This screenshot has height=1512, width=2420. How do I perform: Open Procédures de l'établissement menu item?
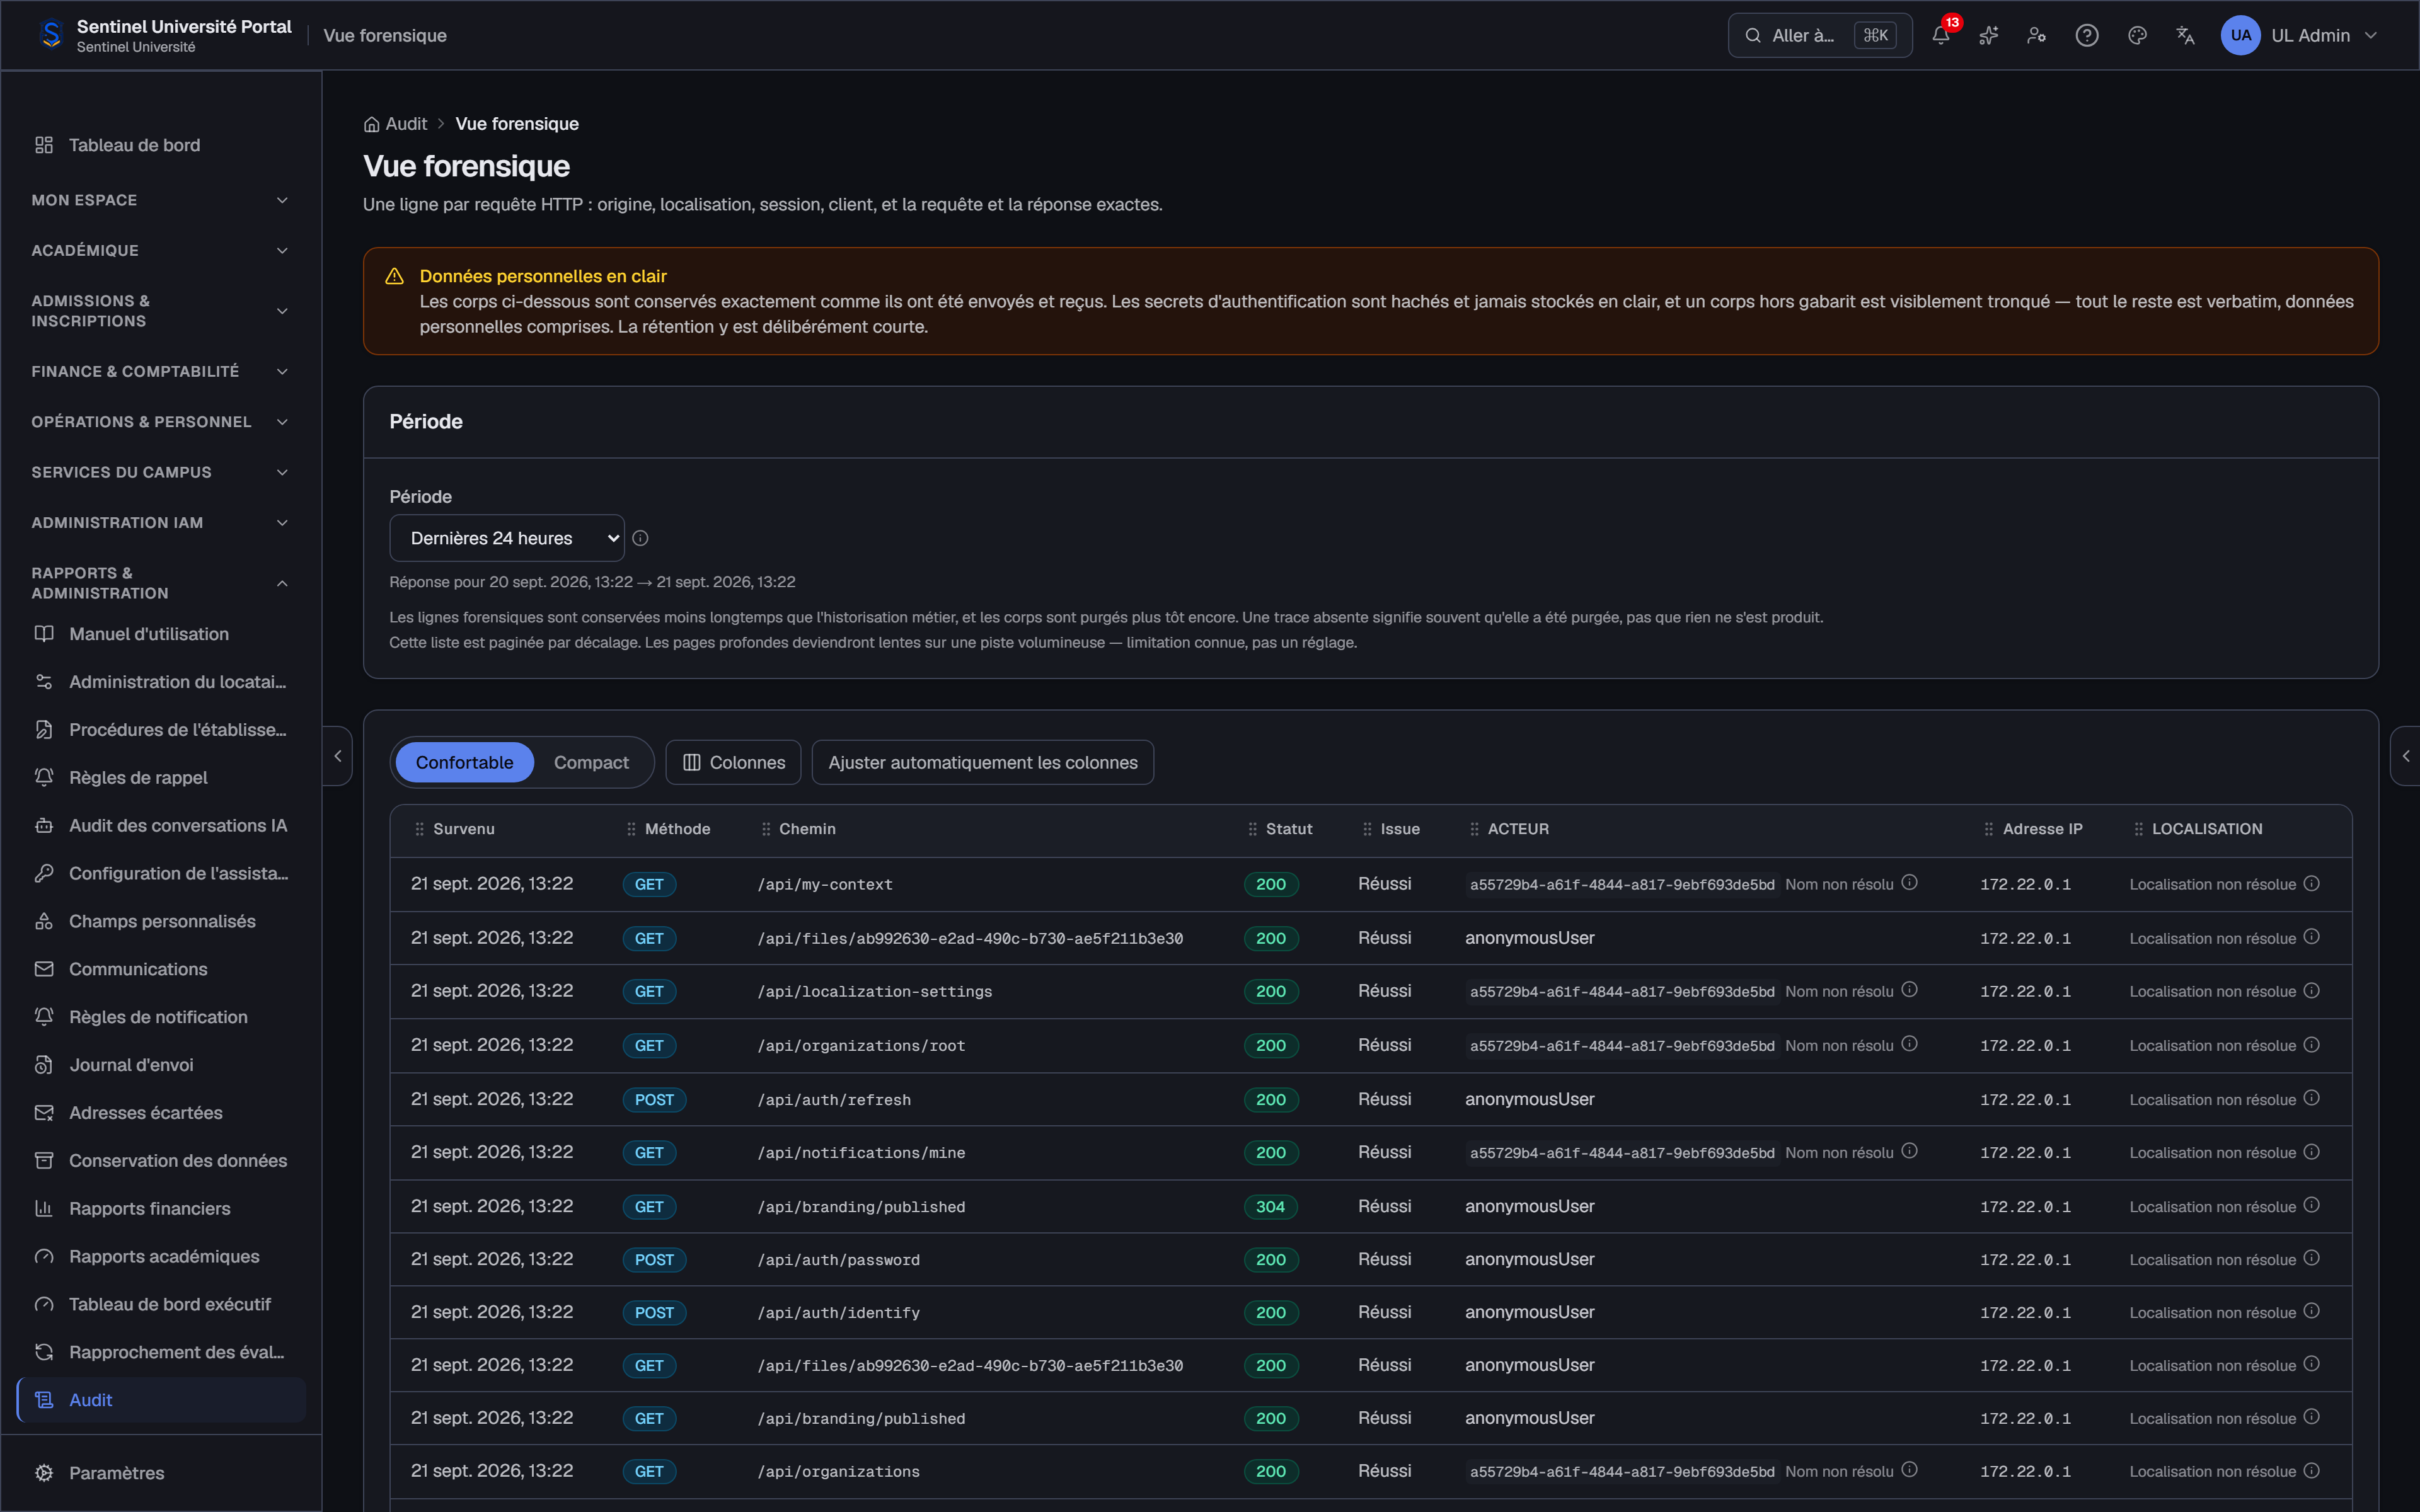pyautogui.click(x=162, y=730)
